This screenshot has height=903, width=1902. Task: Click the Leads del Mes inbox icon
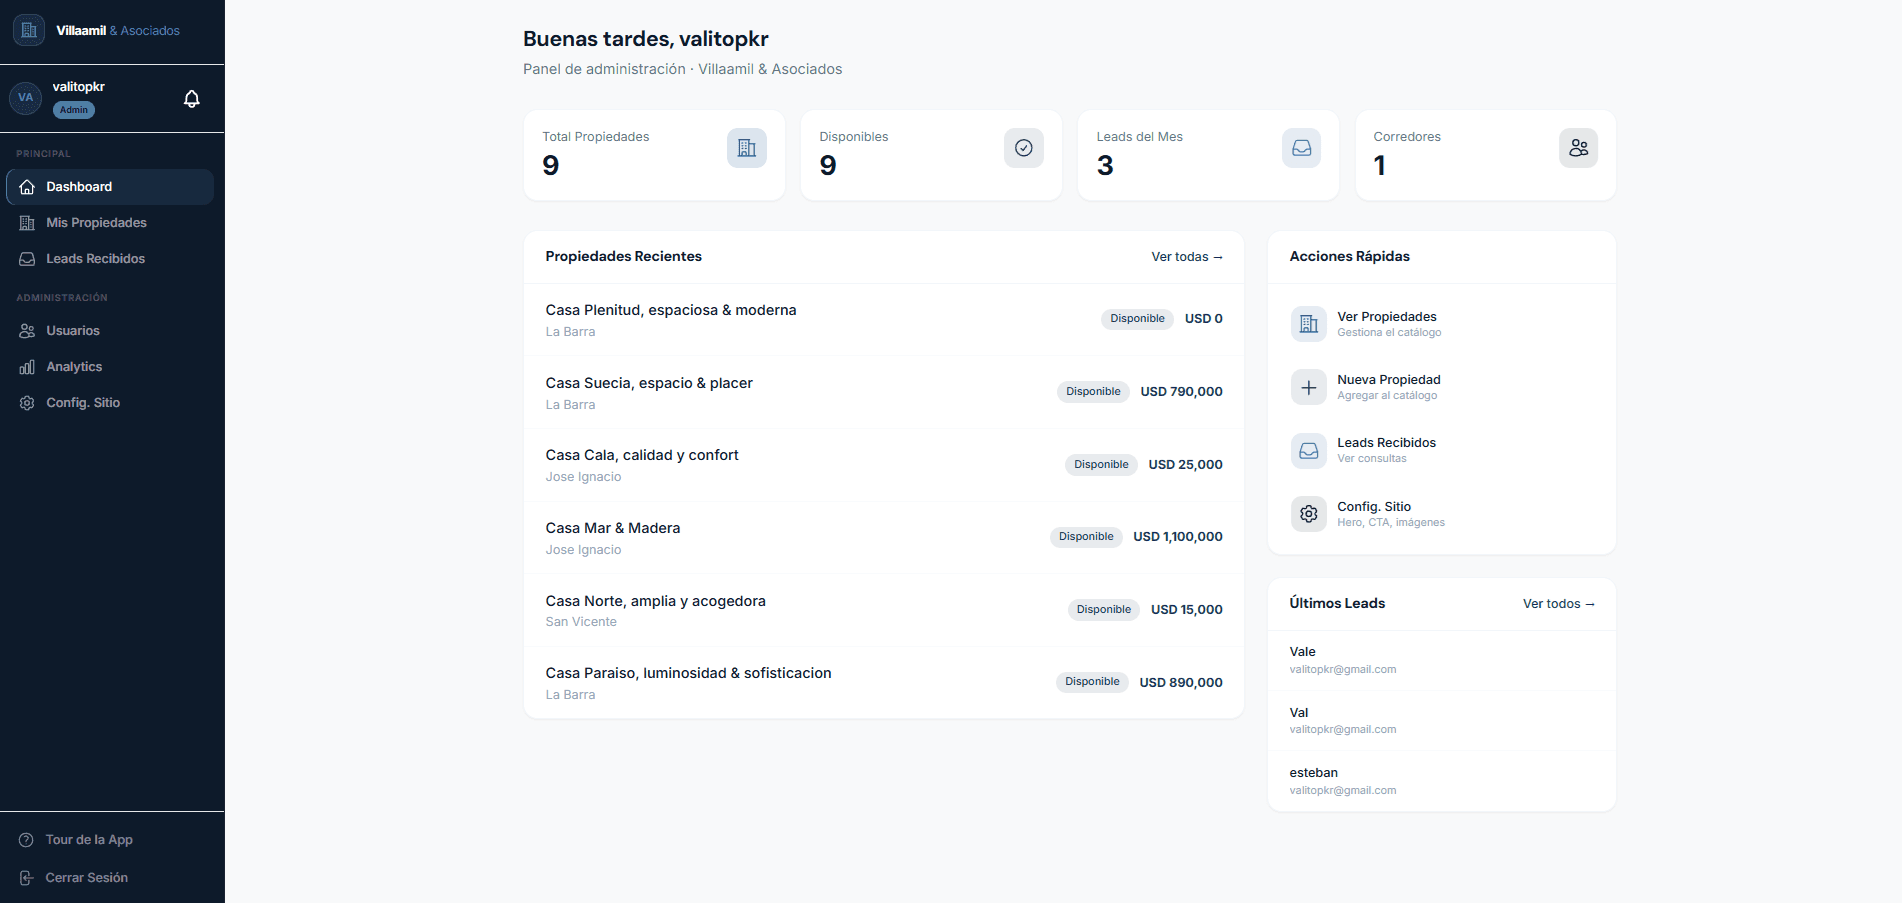(x=1301, y=148)
